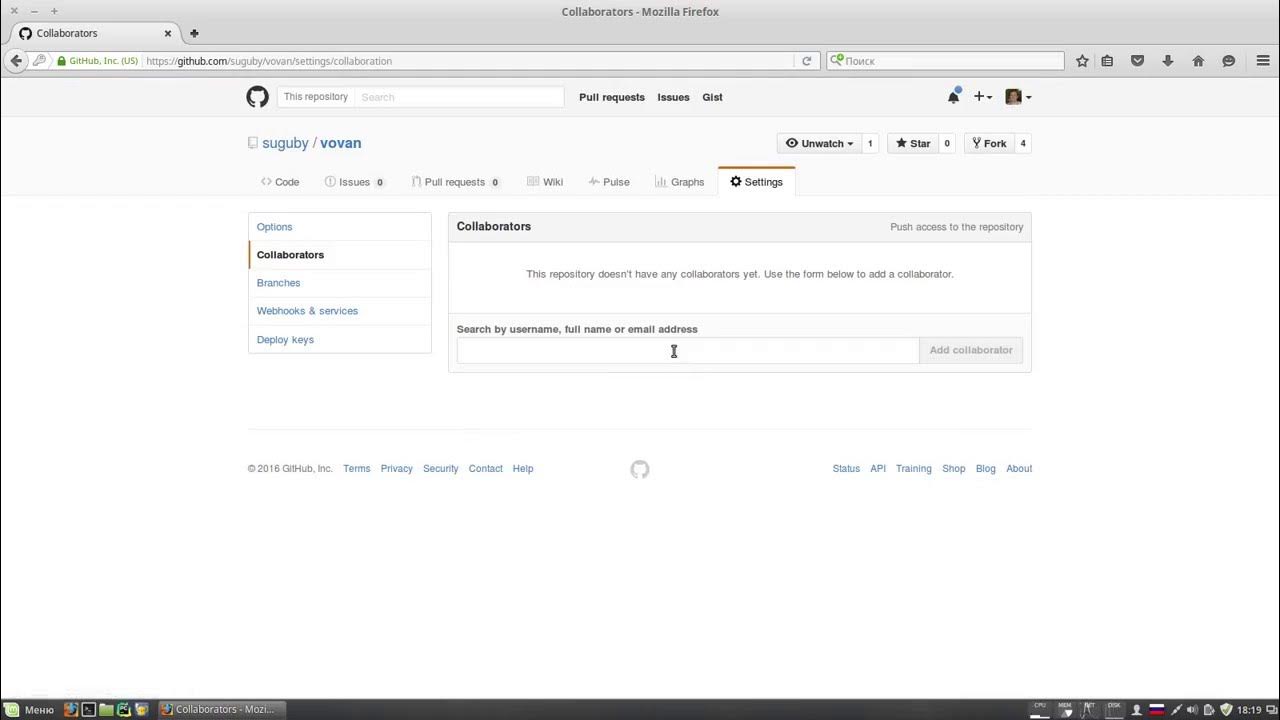Open the Shop footer link
The image size is (1280, 720).
click(953, 468)
